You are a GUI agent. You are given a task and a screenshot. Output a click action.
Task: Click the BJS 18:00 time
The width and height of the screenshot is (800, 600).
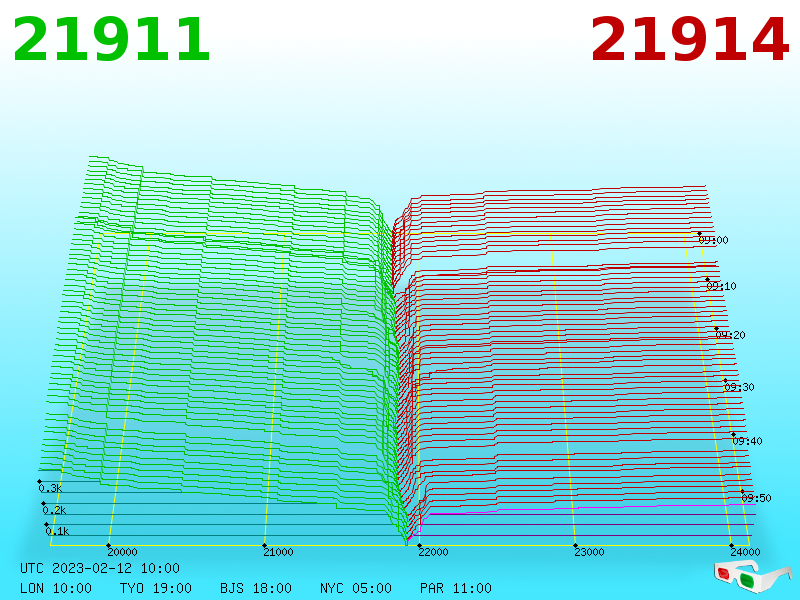pyautogui.click(x=256, y=588)
